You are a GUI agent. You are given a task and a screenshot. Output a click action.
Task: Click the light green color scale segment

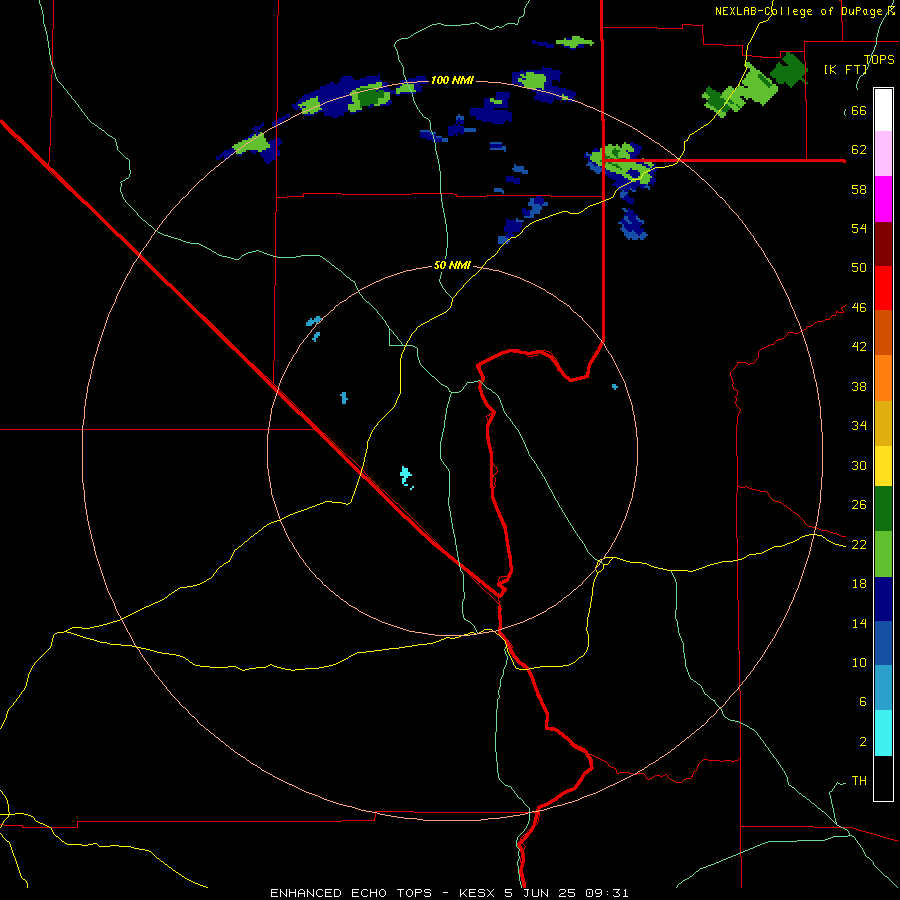tap(883, 554)
